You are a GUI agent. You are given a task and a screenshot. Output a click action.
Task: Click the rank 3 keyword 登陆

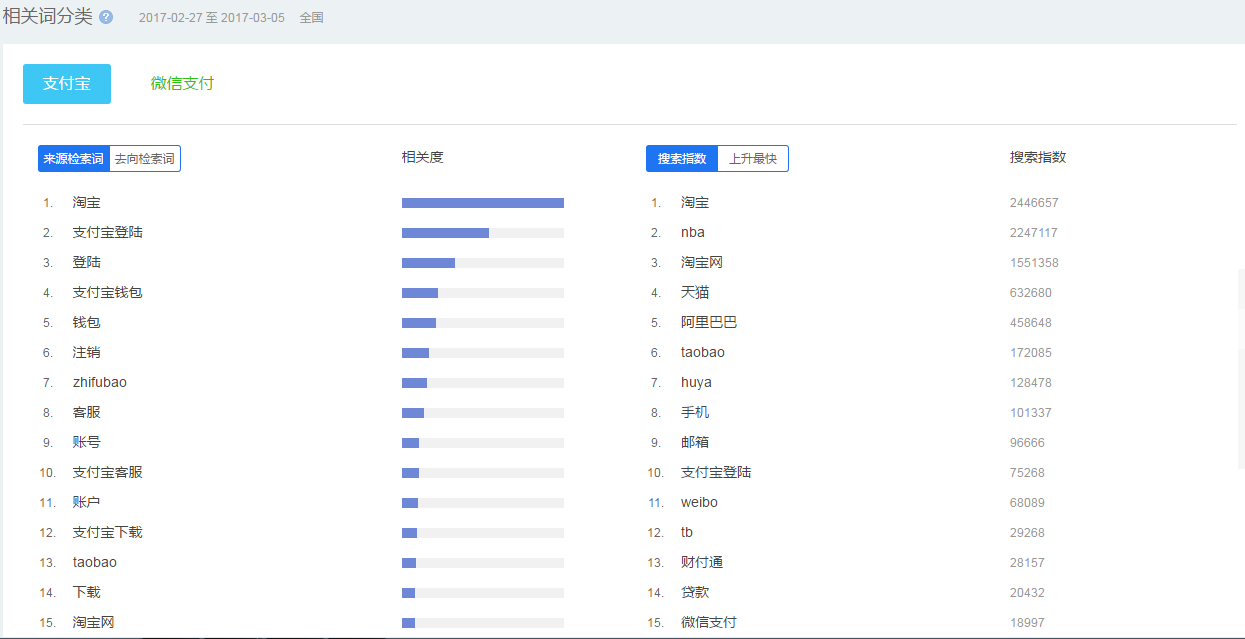(x=87, y=263)
